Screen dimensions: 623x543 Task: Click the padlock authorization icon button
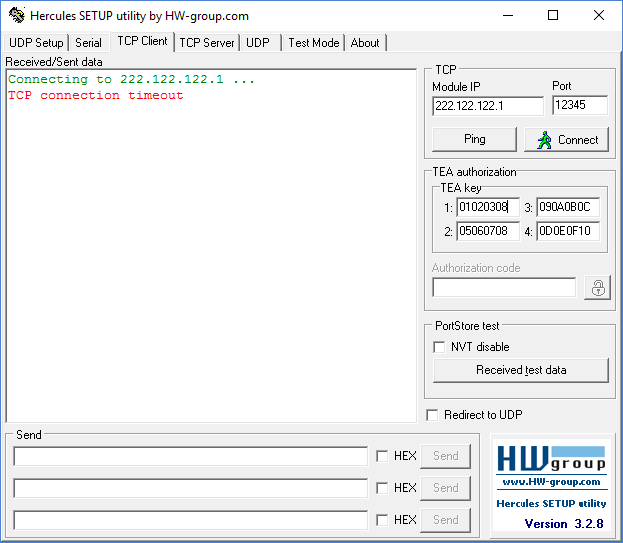coord(598,288)
